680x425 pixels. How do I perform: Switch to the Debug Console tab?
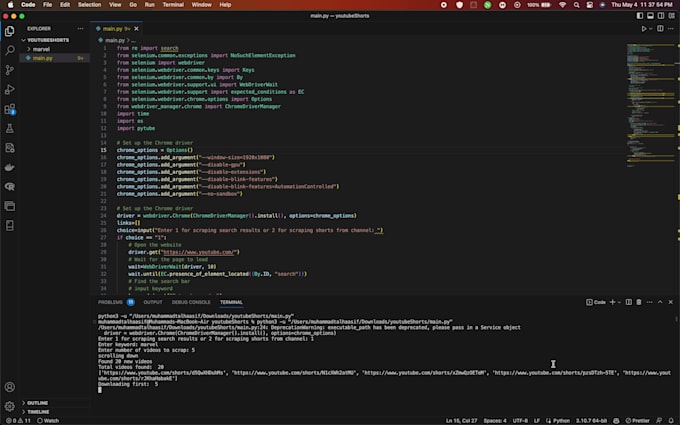click(192, 302)
